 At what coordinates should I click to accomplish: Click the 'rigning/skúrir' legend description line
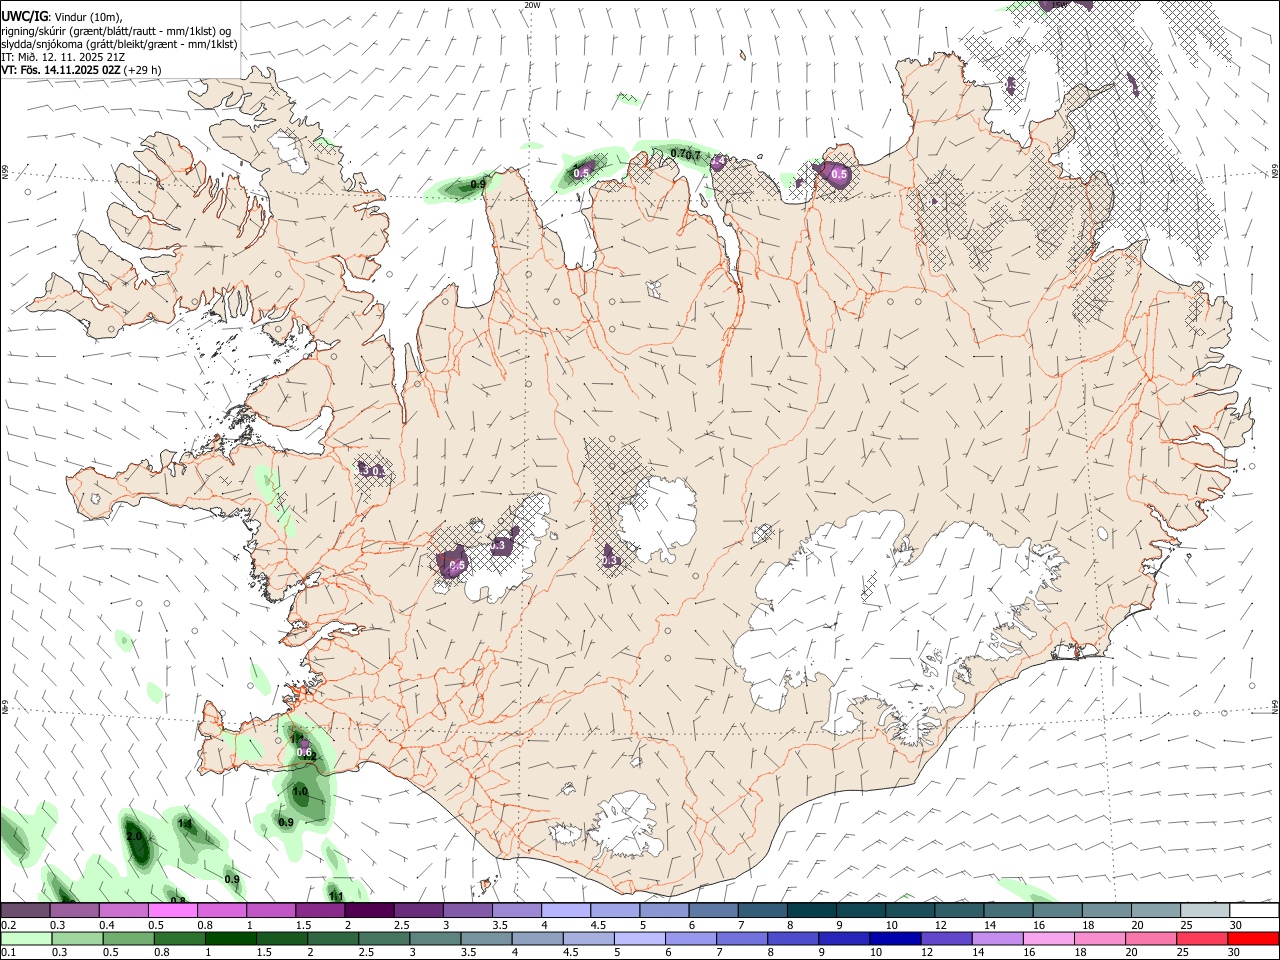coord(116,31)
